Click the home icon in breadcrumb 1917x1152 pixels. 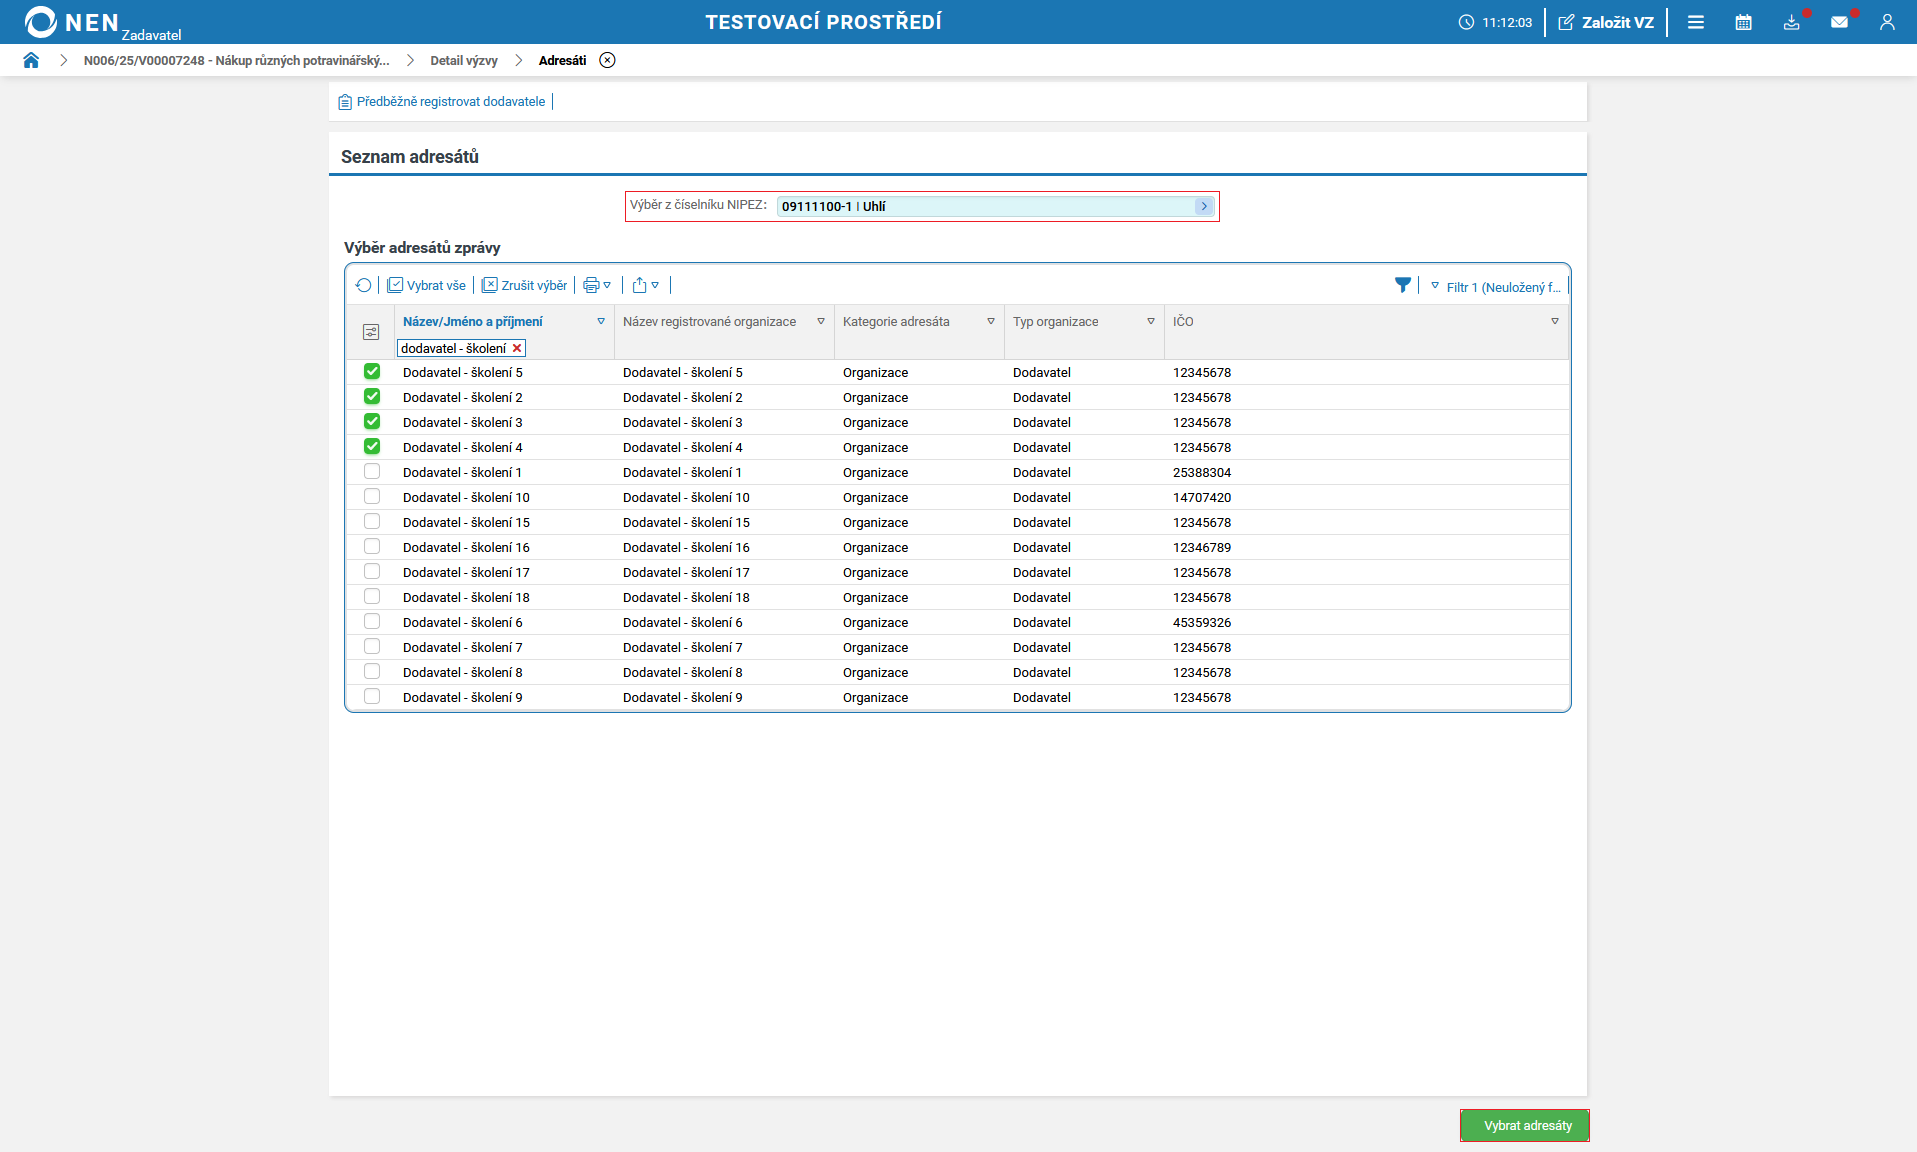[x=31, y=60]
